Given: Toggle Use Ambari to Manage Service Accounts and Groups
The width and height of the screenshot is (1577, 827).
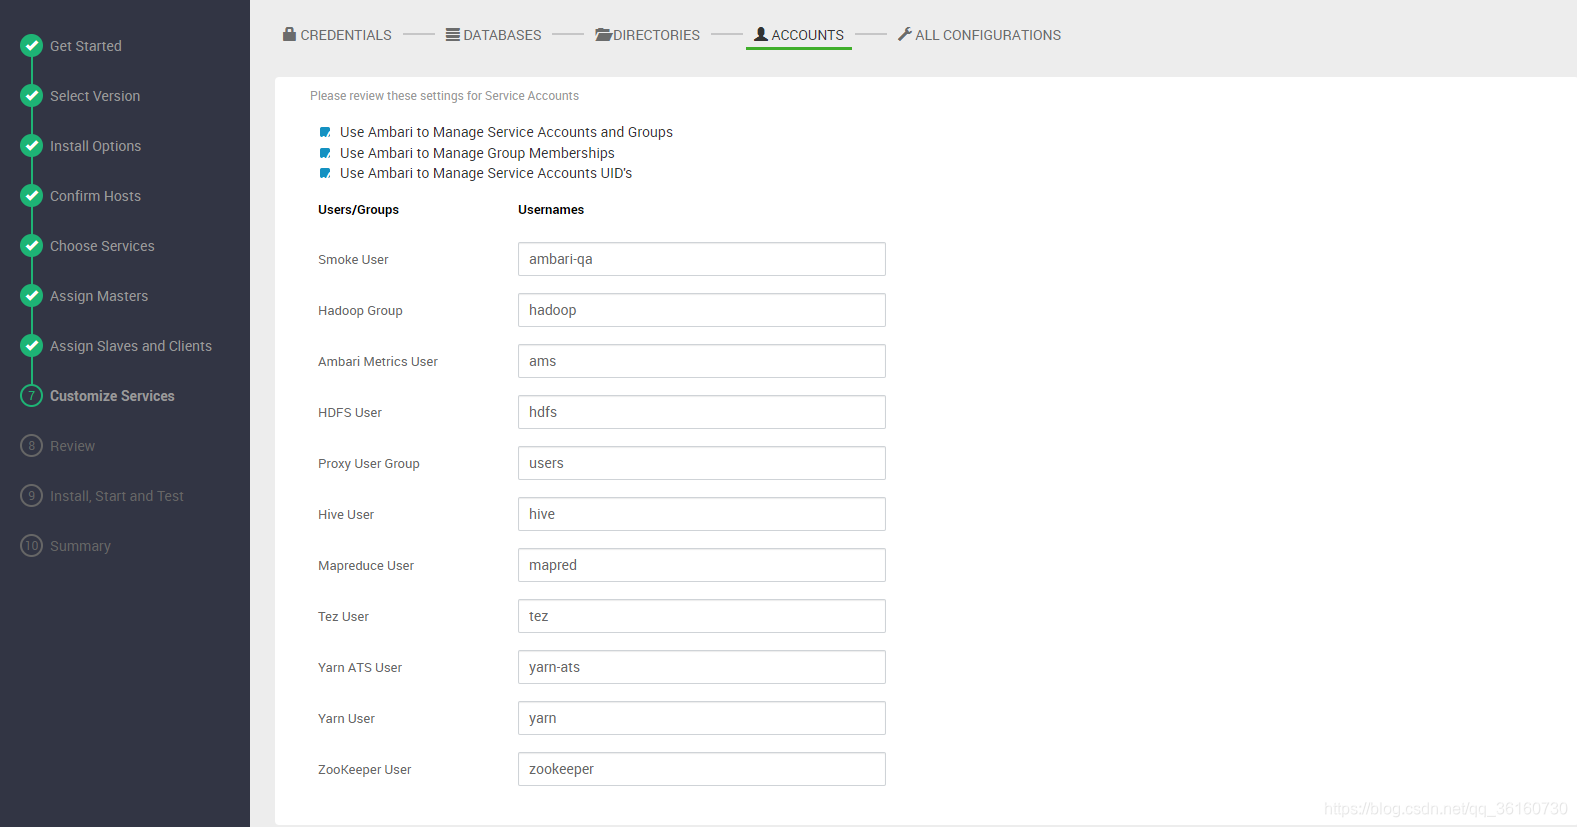Looking at the screenshot, I should pos(325,132).
